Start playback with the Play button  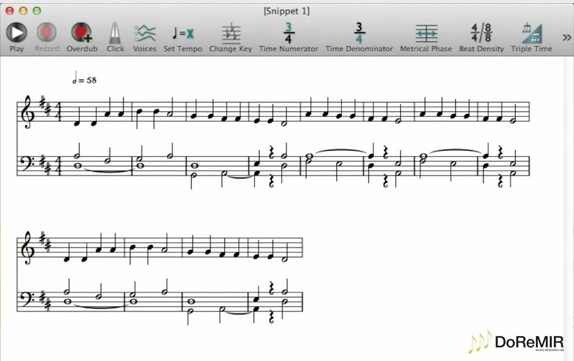[16, 37]
